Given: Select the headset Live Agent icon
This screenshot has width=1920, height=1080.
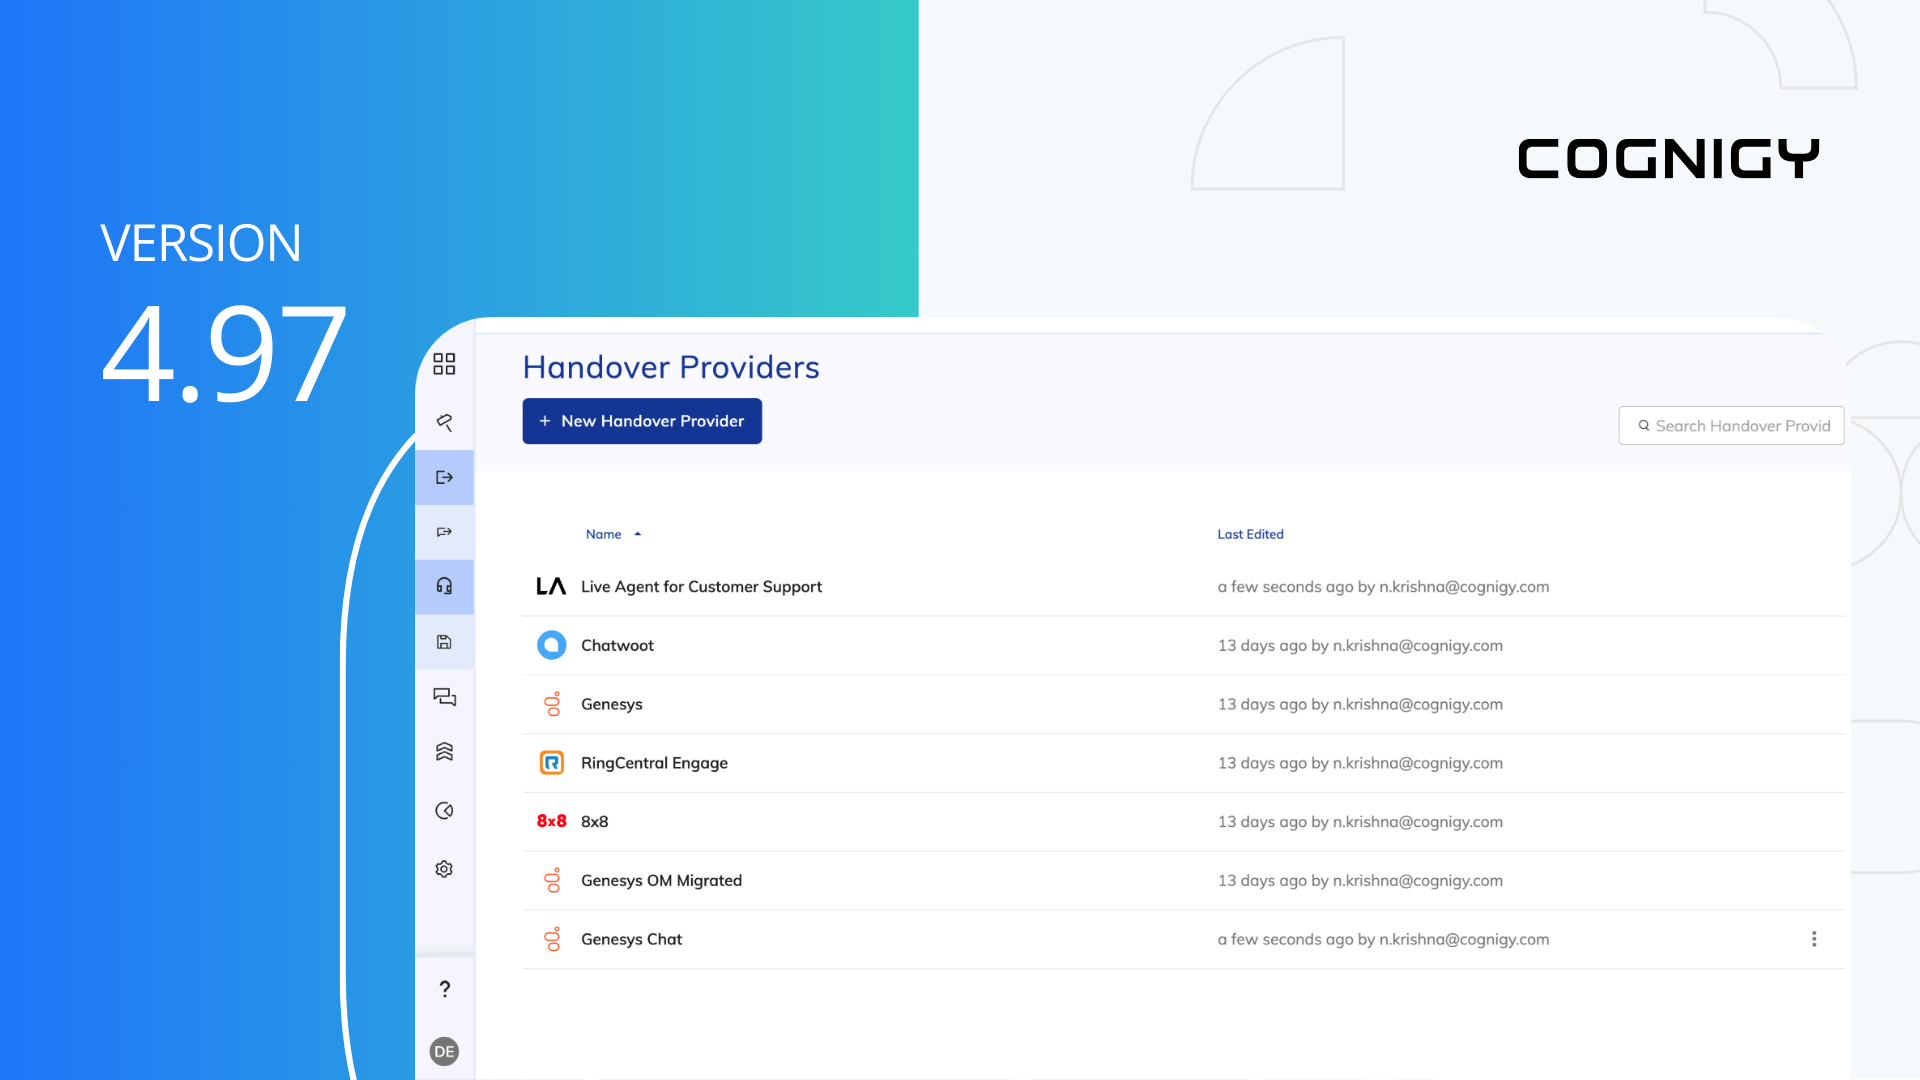Looking at the screenshot, I should 444,587.
